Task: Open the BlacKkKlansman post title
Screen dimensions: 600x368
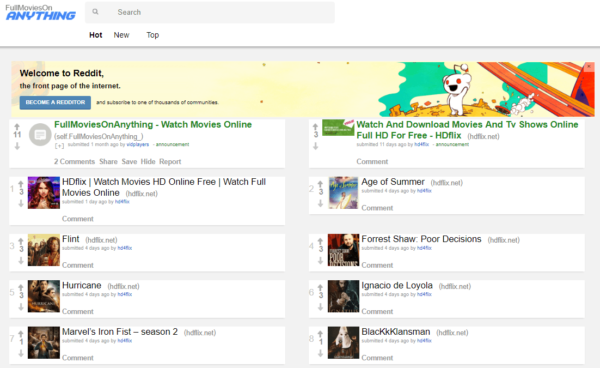Action: click(x=396, y=332)
